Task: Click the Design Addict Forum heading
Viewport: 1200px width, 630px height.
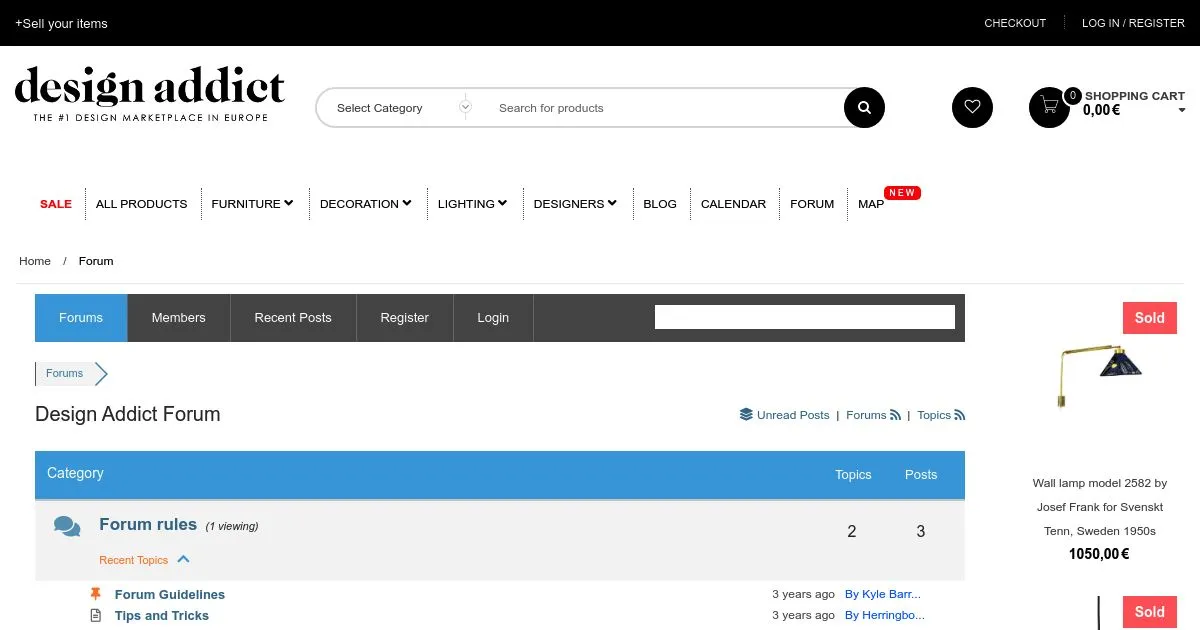Action: click(x=128, y=414)
